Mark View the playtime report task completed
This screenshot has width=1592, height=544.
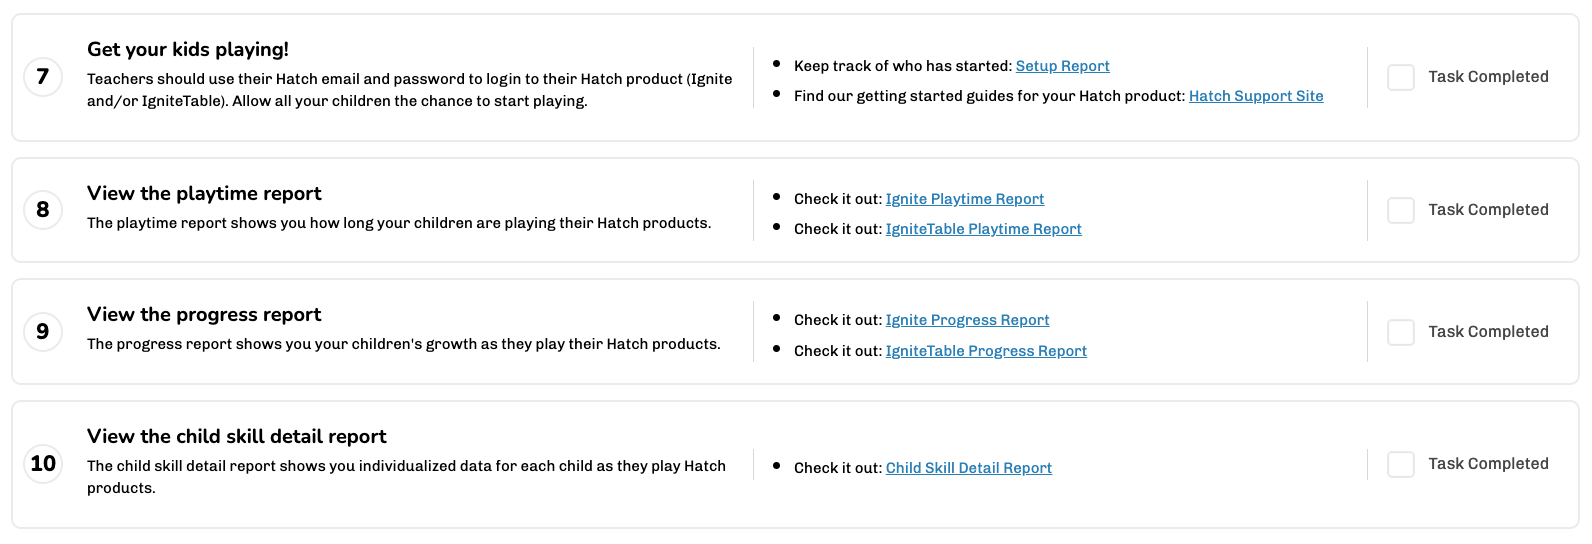[x=1401, y=210]
